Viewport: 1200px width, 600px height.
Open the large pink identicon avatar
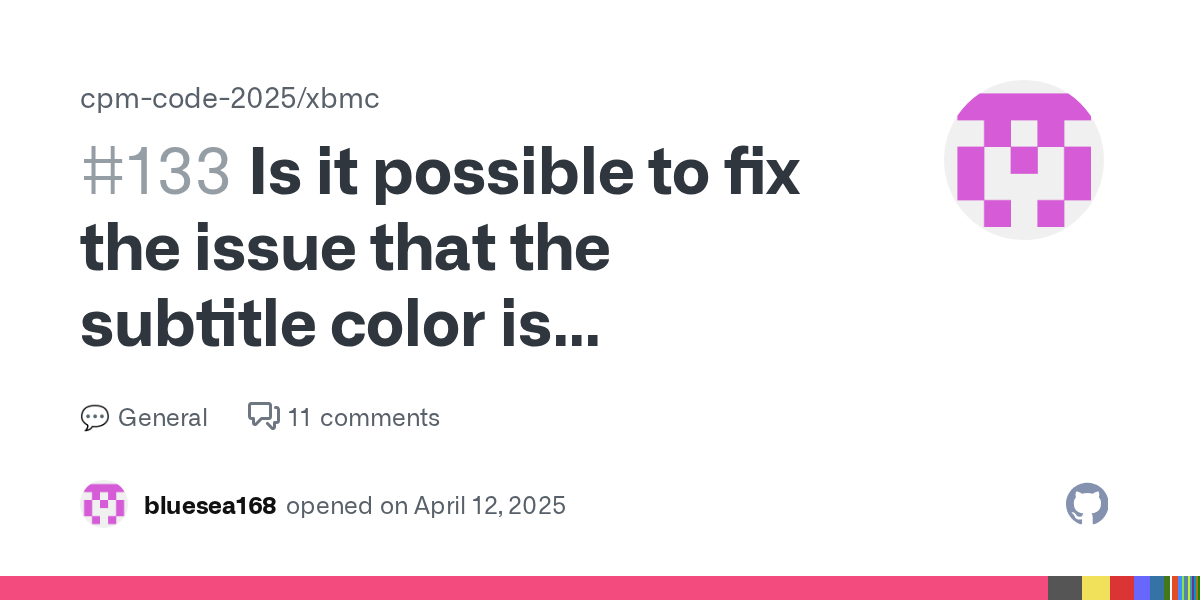tap(1023, 160)
